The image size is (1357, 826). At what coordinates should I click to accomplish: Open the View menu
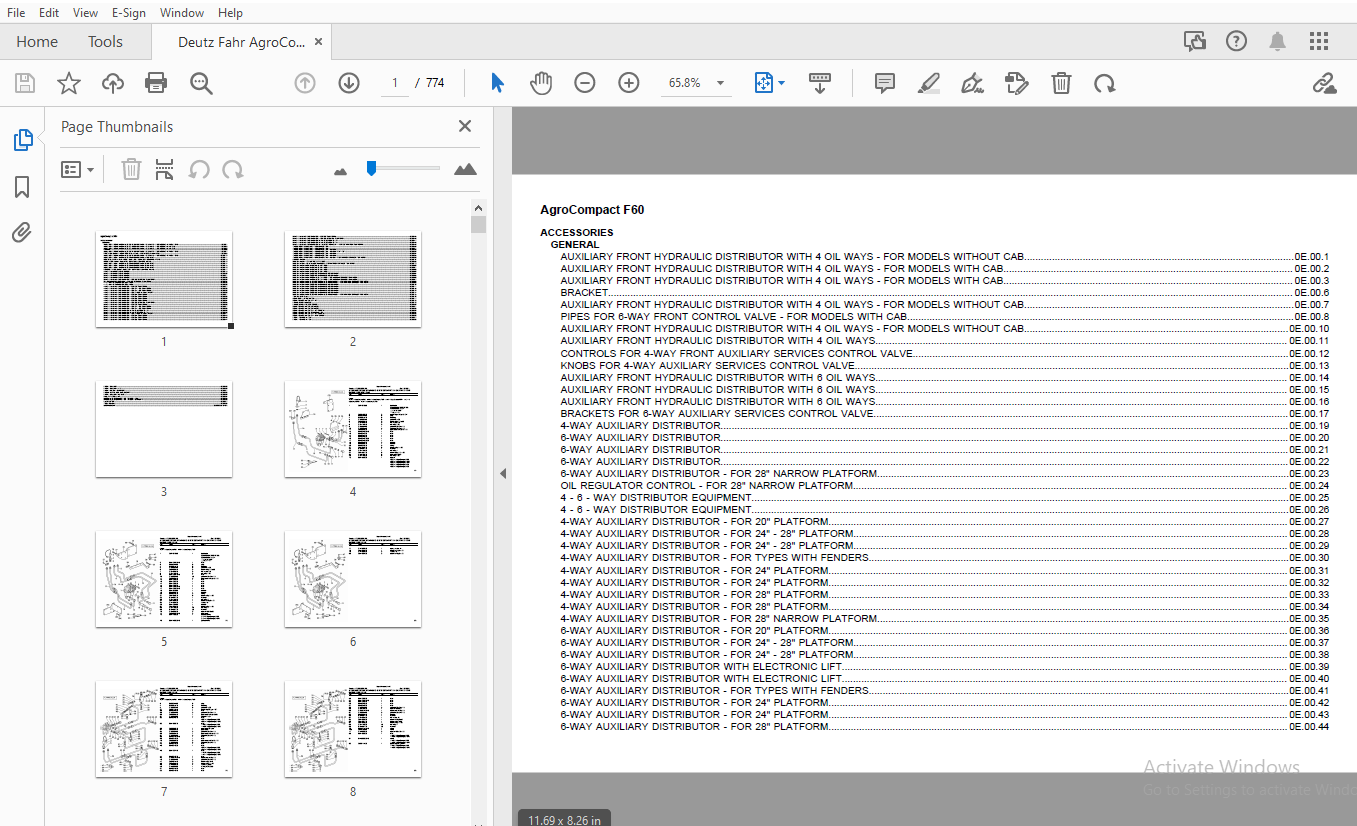(x=85, y=12)
